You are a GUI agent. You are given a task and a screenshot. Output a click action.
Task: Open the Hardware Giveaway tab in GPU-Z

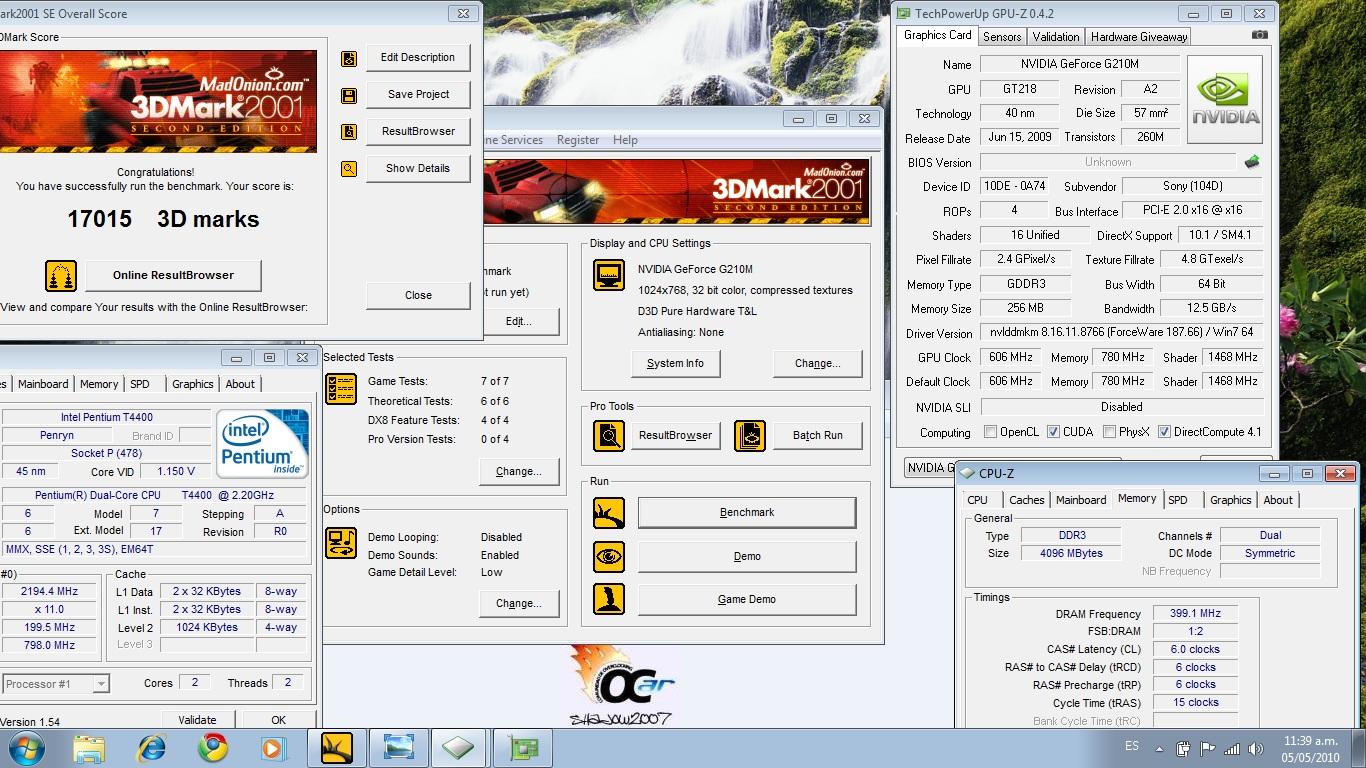click(x=1139, y=36)
